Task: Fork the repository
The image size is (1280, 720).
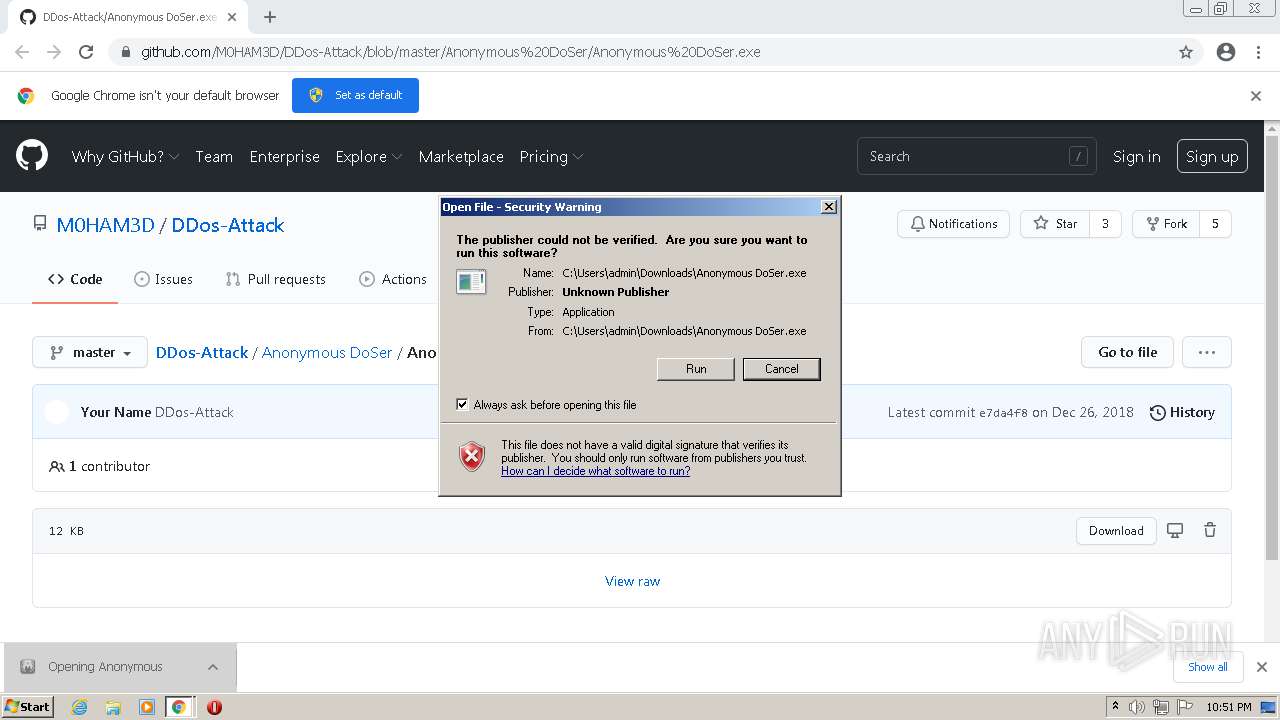Action: pyautogui.click(x=1166, y=224)
